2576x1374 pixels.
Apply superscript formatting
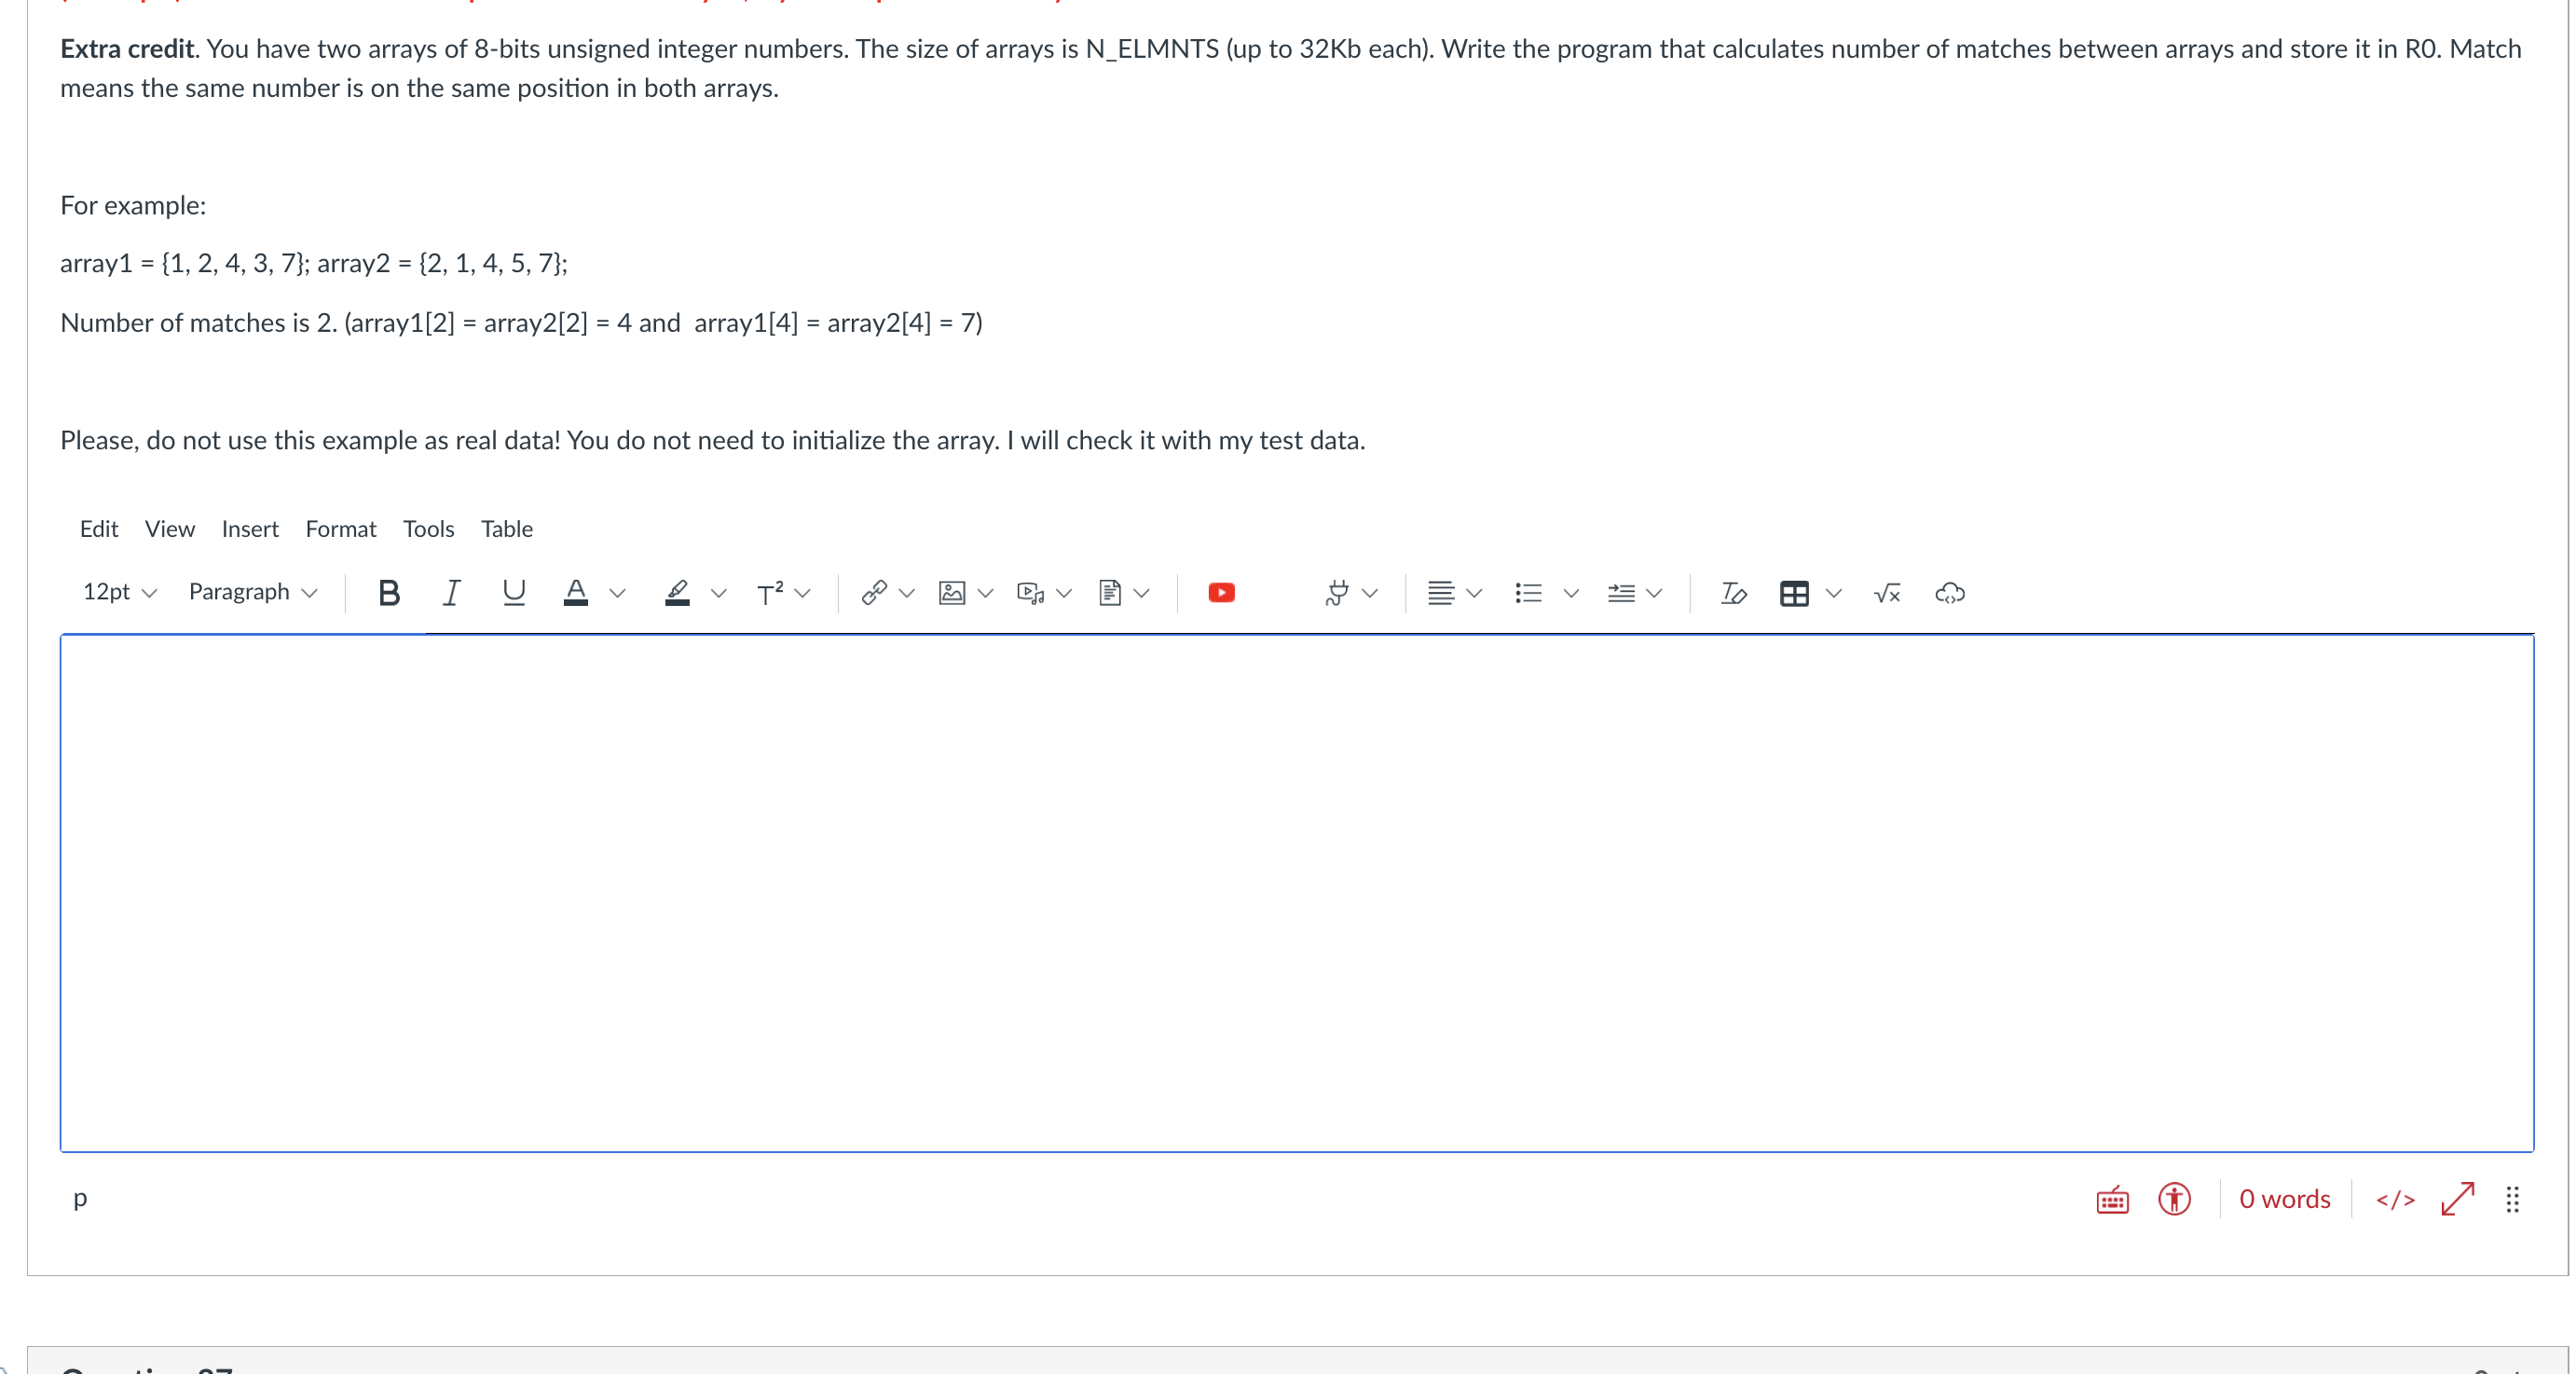click(x=772, y=592)
